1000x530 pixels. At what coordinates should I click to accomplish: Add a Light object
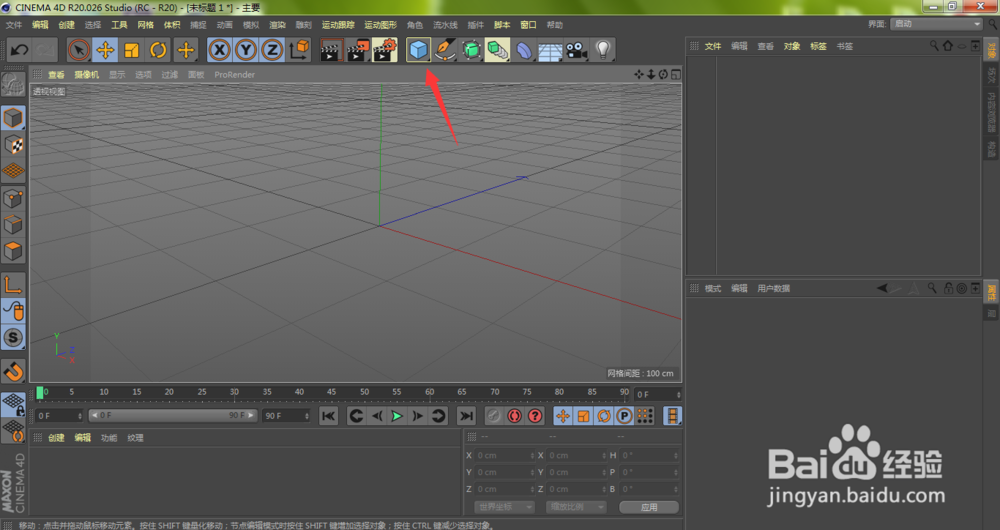(x=603, y=50)
